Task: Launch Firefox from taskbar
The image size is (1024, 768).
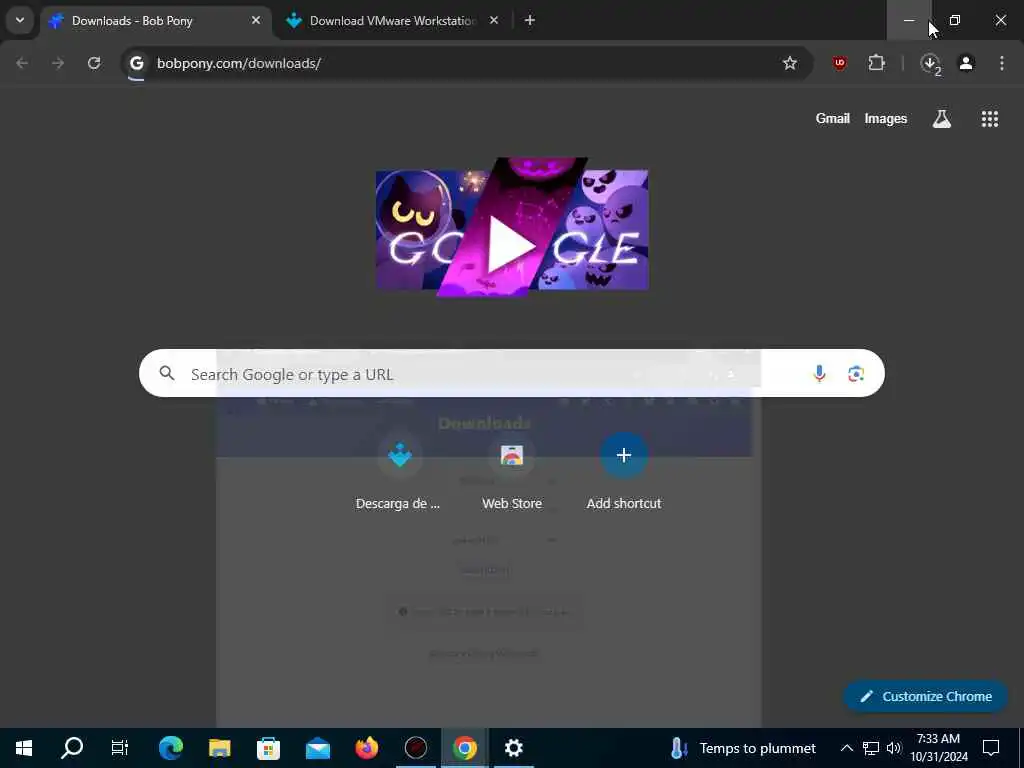Action: click(366, 748)
